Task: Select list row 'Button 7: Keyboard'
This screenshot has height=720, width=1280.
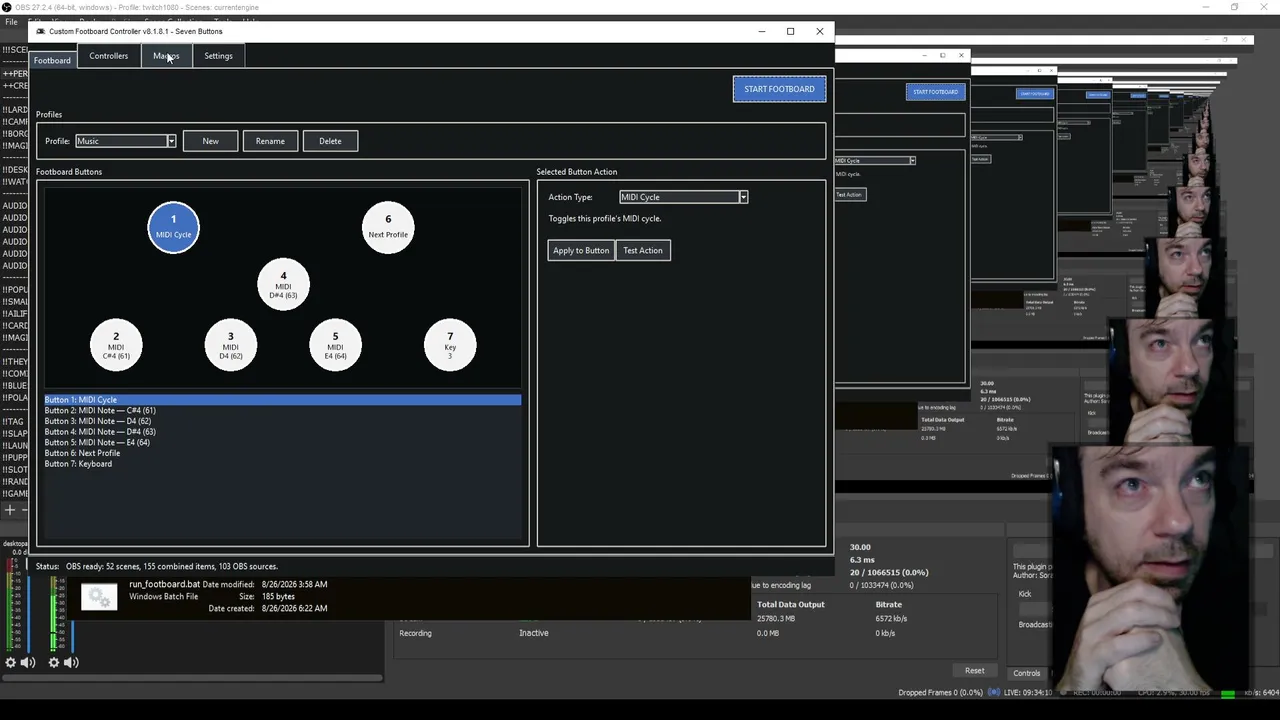Action: (x=282, y=464)
